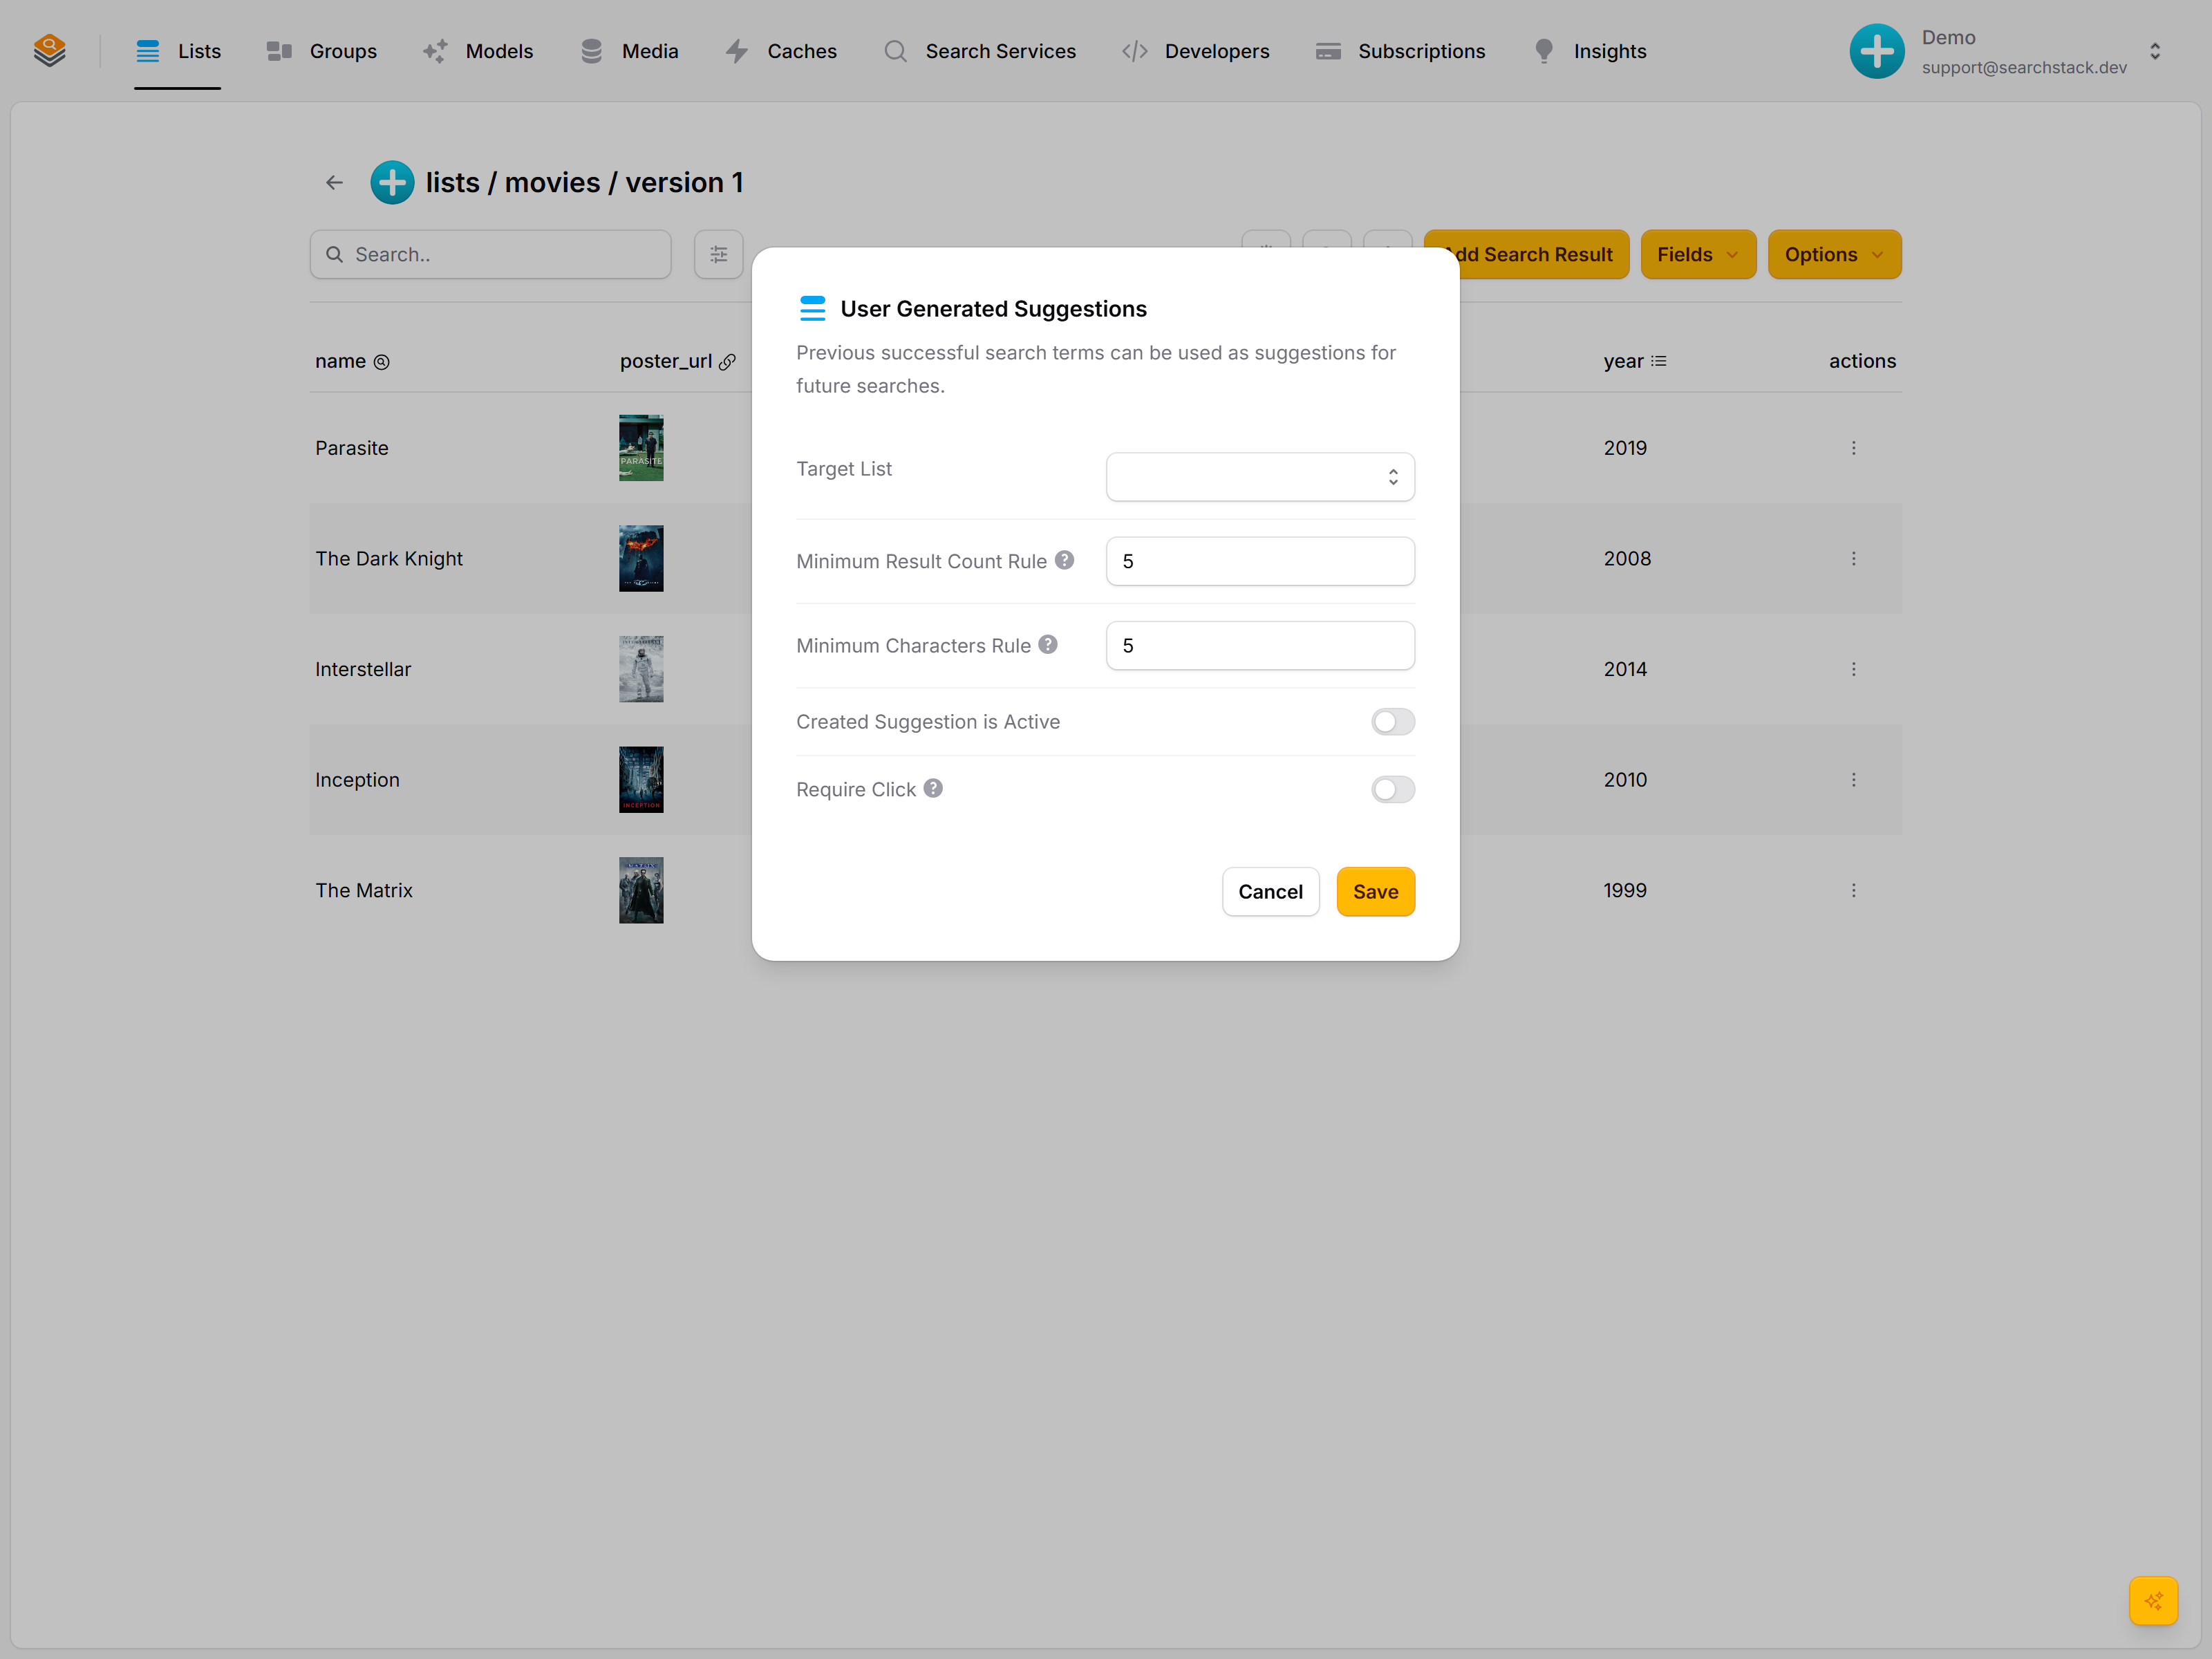Select The Matrix name cell
2212x1659 pixels.
click(364, 890)
